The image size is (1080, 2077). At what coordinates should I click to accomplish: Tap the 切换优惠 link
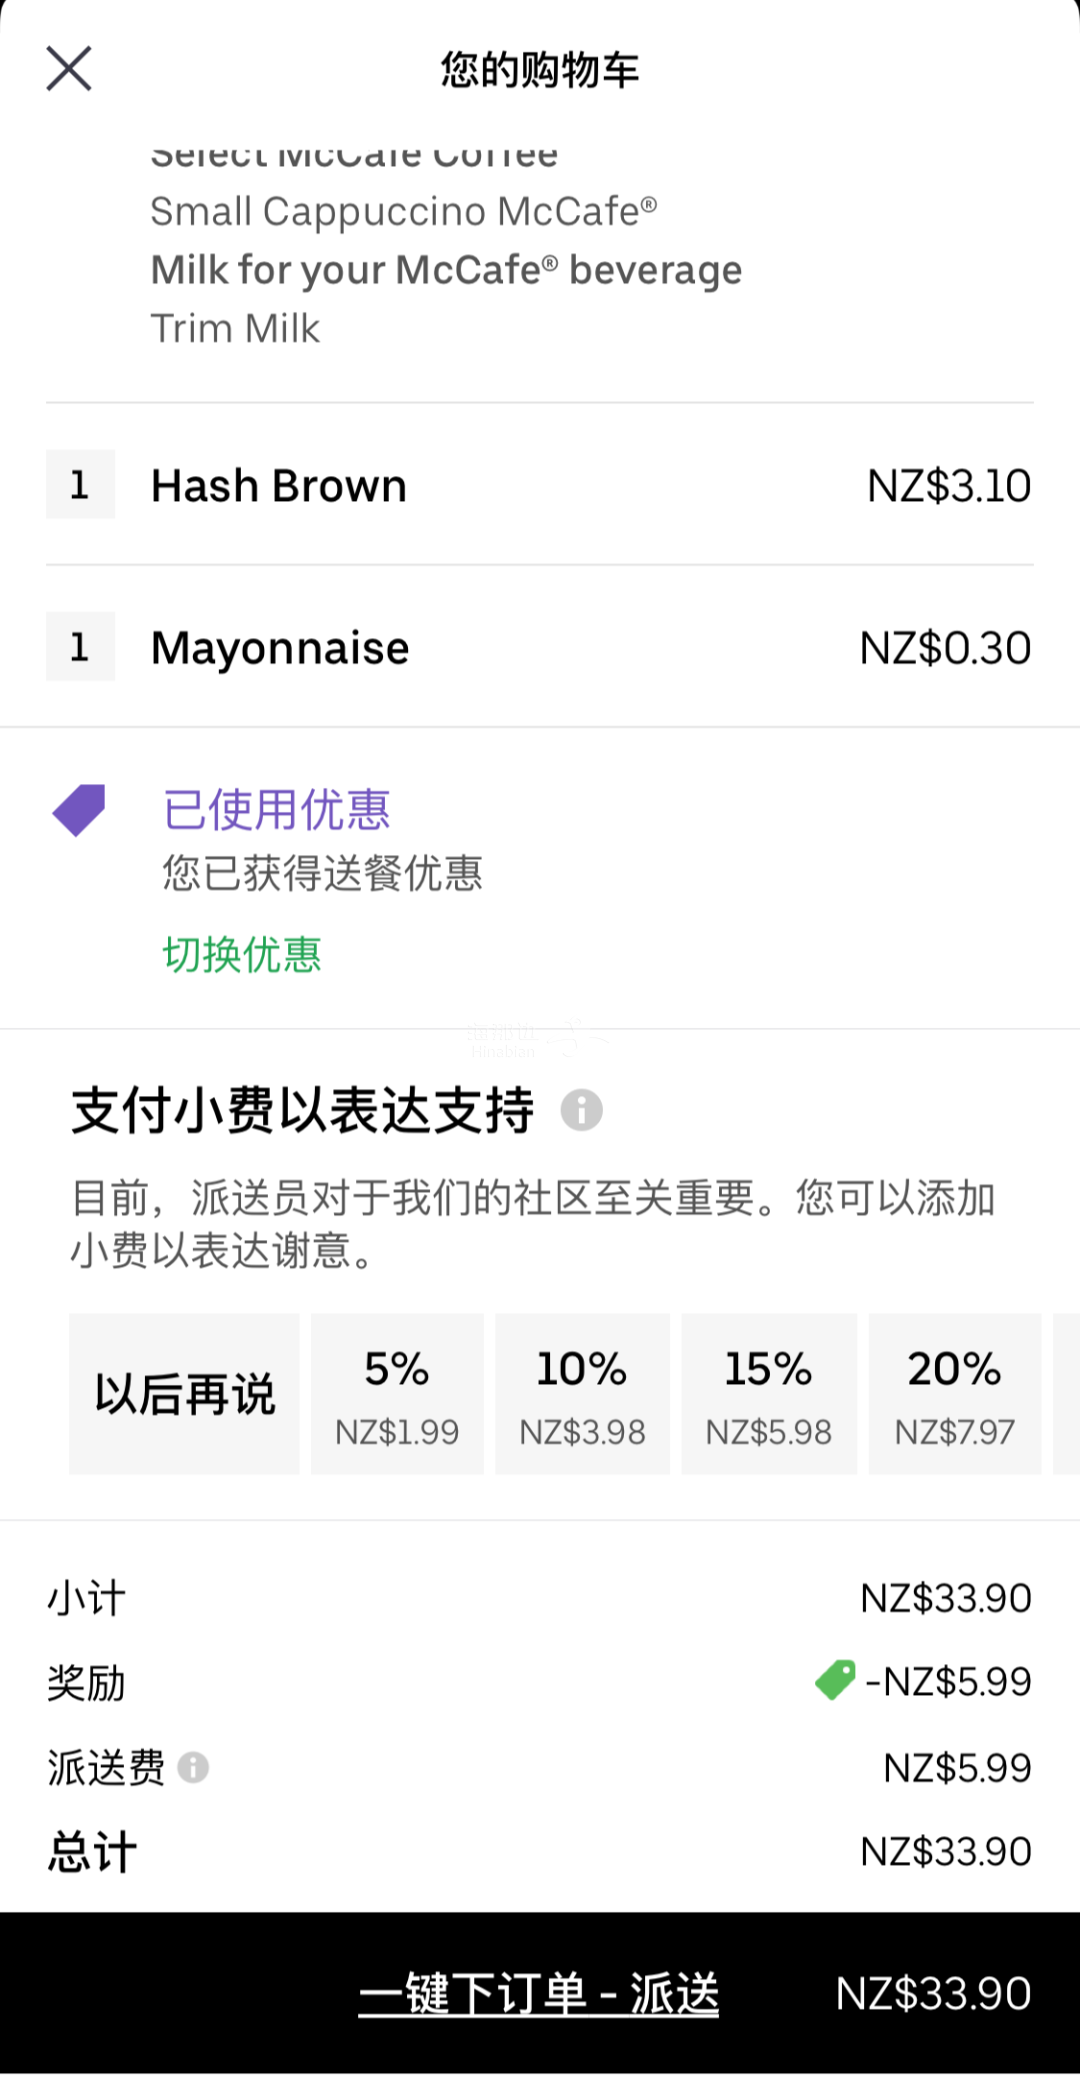(242, 955)
